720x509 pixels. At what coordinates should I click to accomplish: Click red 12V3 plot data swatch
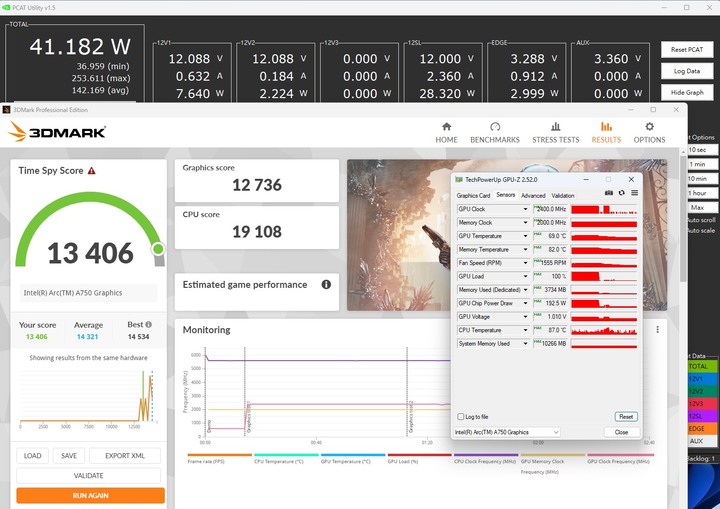tap(702, 403)
